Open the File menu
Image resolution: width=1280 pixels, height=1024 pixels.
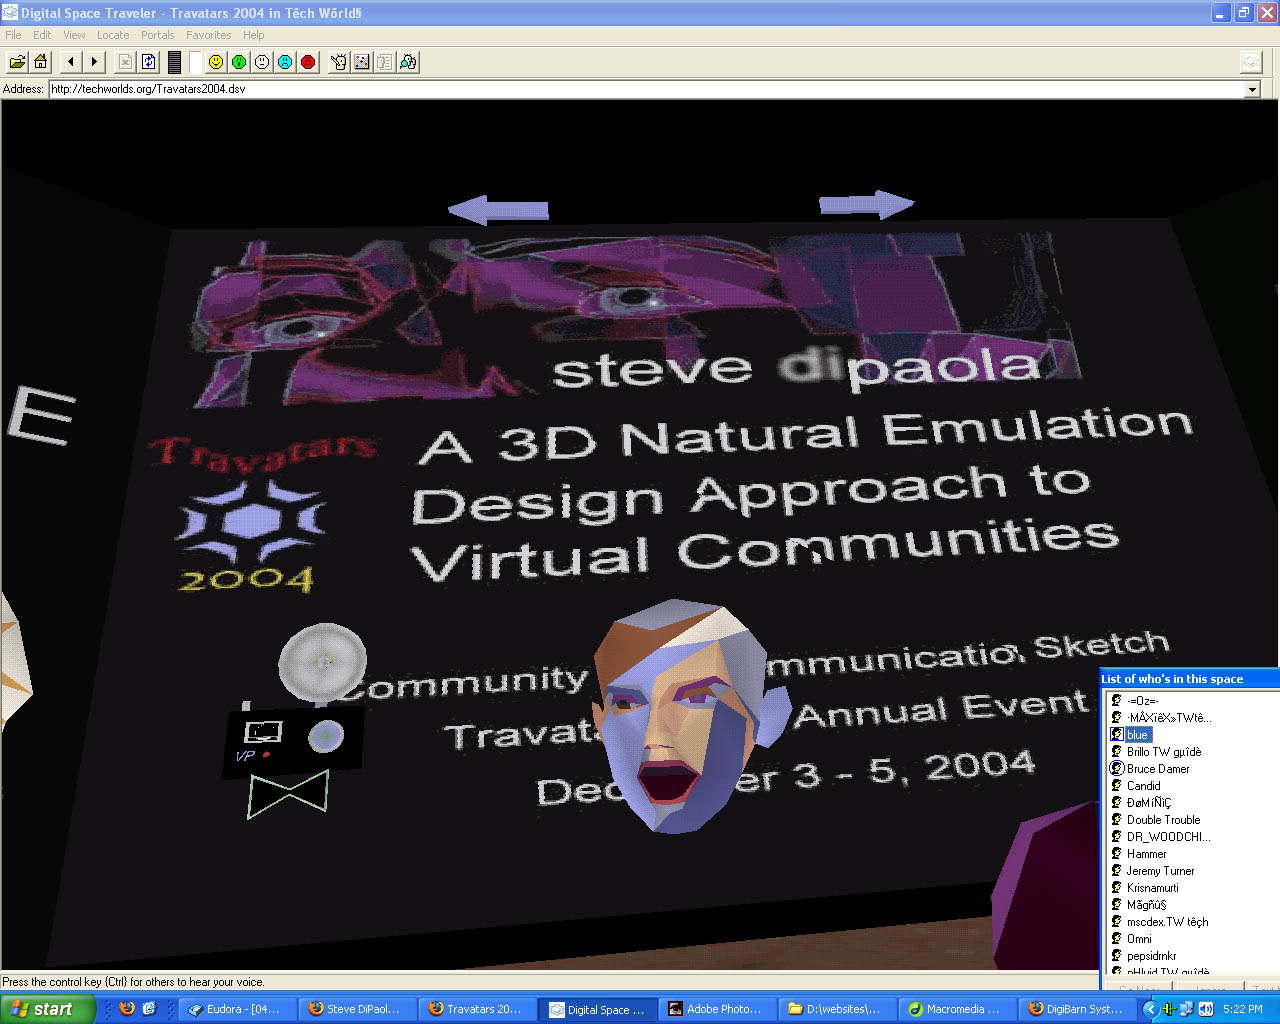tap(13, 35)
